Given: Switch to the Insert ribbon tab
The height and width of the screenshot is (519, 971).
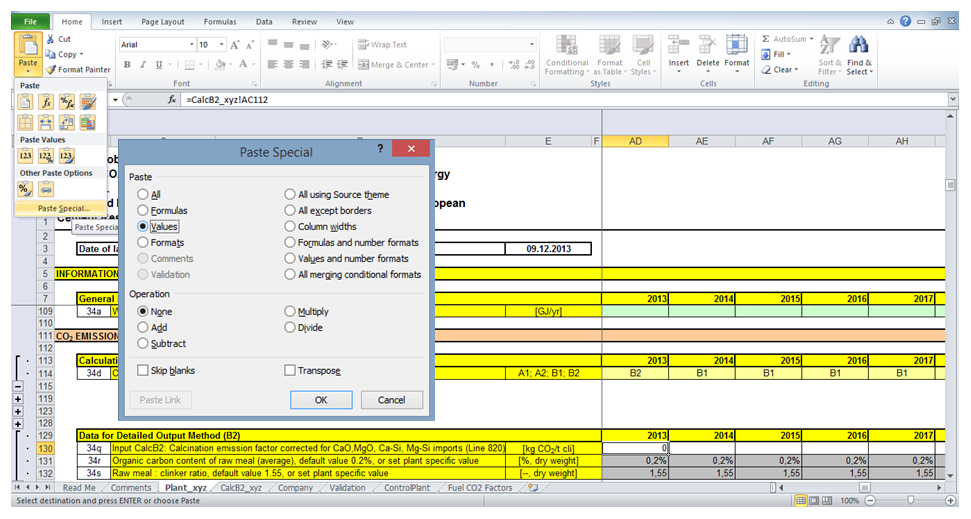Looking at the screenshot, I should (x=111, y=21).
